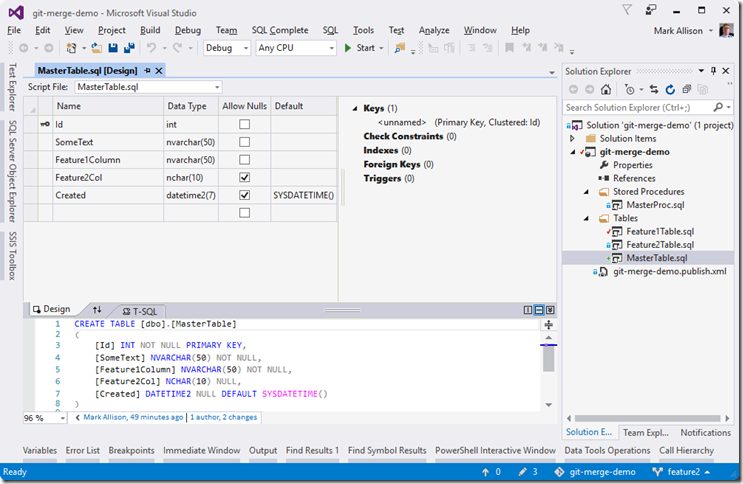This screenshot has width=743, height=484.
Task: Open the File menu
Action: [x=14, y=30]
